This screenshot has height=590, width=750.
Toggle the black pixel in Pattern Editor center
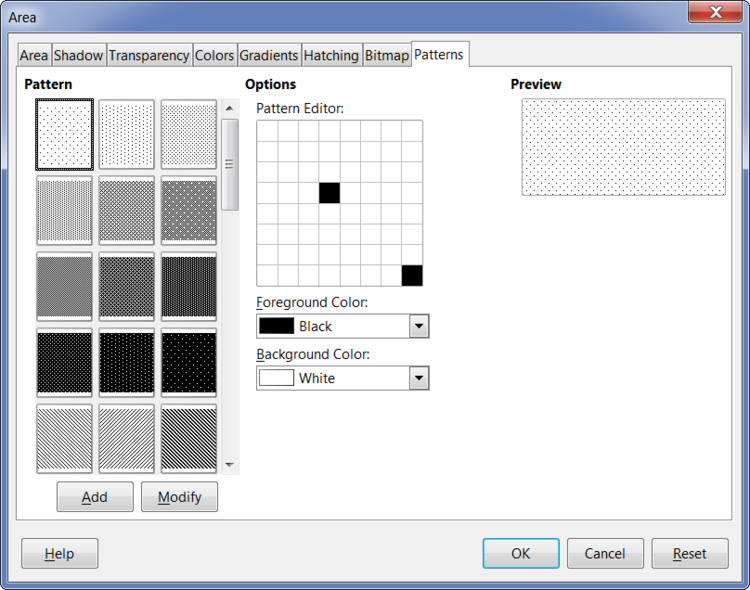[x=329, y=193]
